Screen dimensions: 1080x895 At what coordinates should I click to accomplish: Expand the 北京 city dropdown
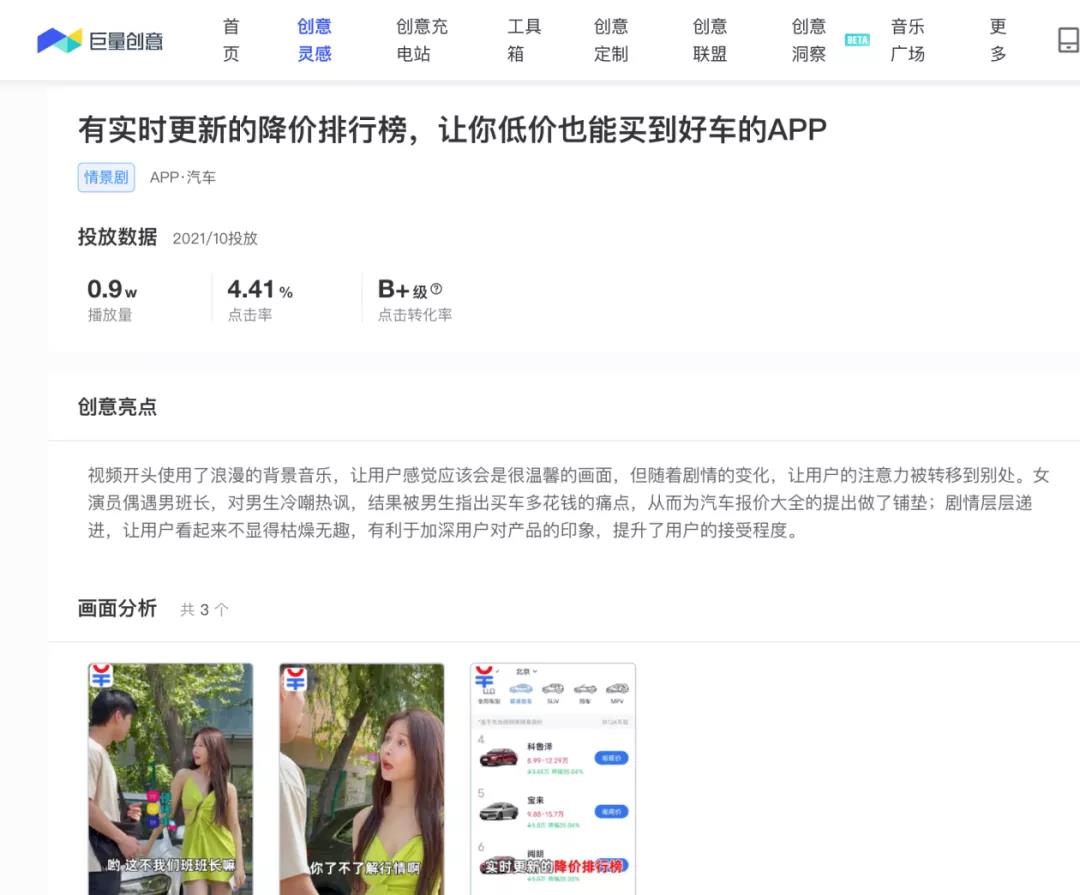tap(526, 671)
